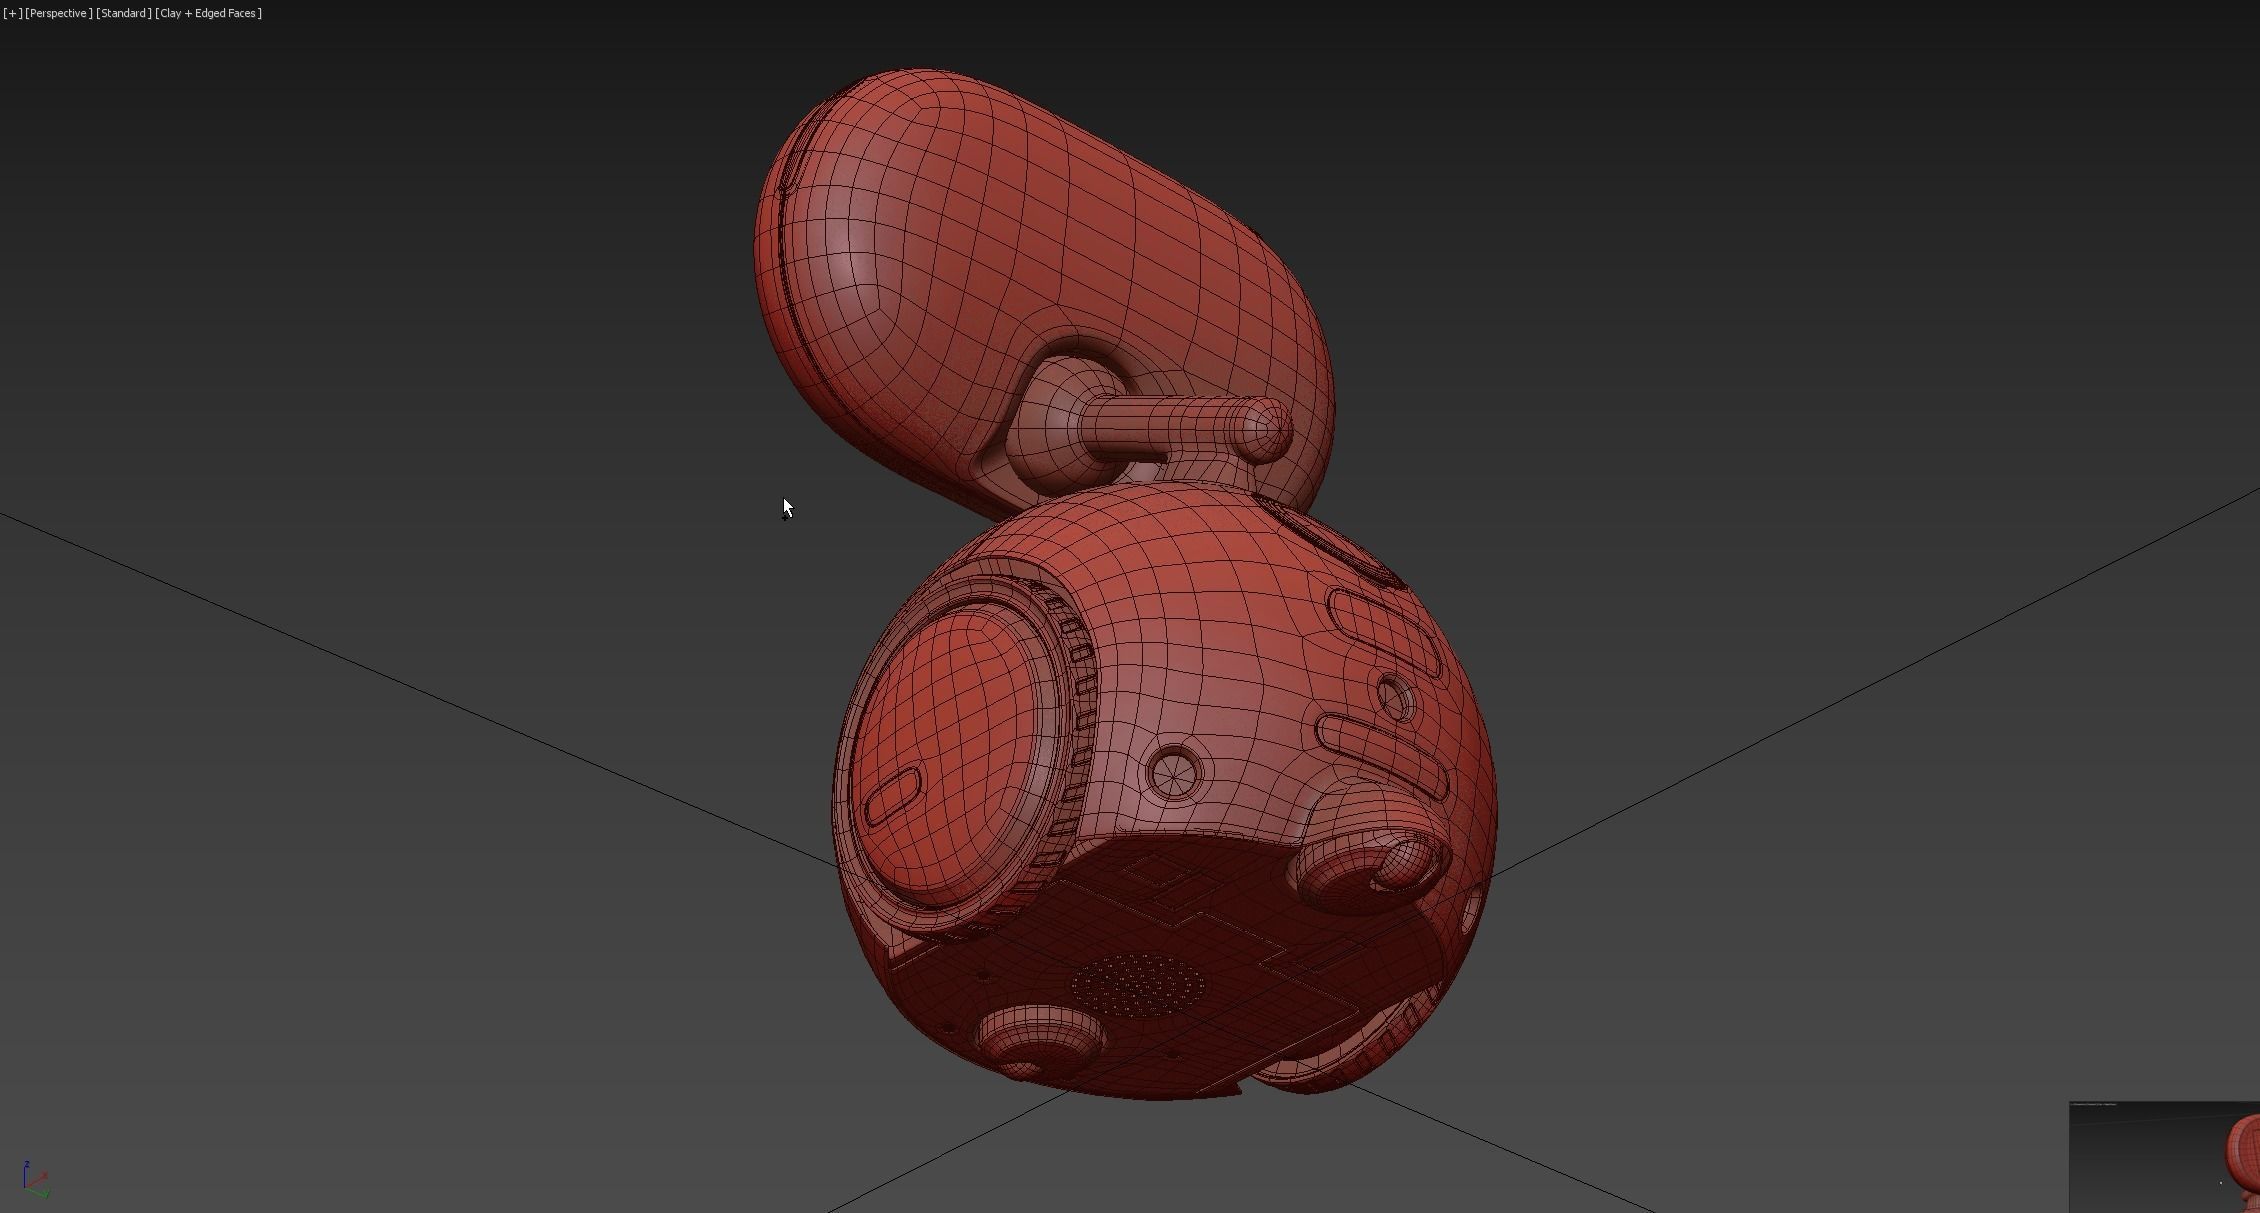Open the Clay + Edged Faces shading menu
Image resolution: width=2260 pixels, height=1213 pixels.
tap(209, 13)
